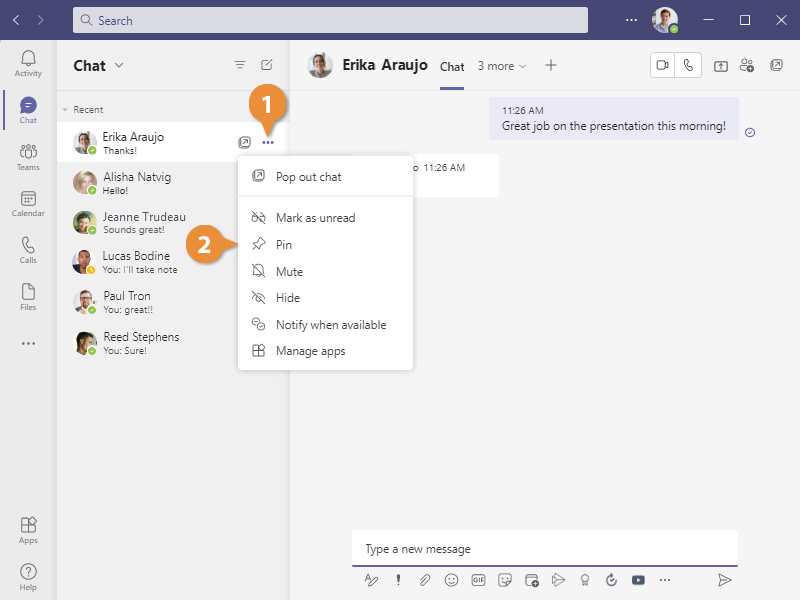Open more options for Erika Araujo chat

click(268, 142)
